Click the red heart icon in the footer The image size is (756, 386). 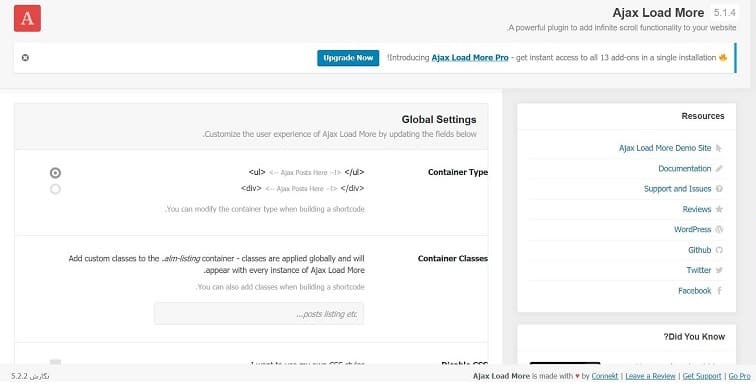(x=577, y=376)
